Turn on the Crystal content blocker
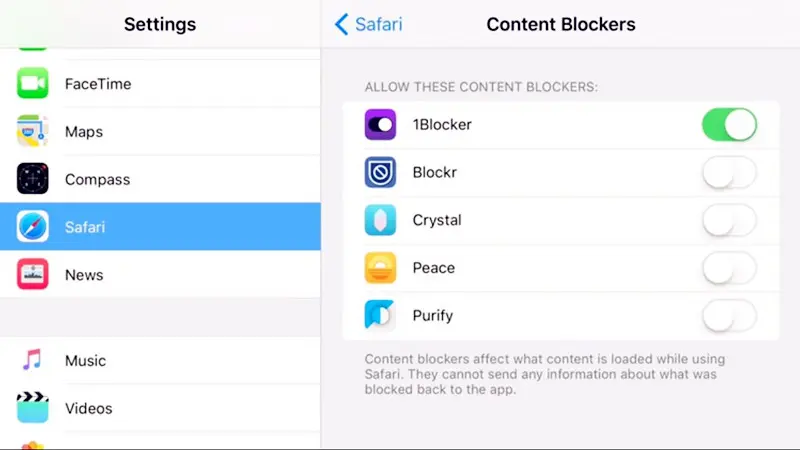Screen dimensions: 800x450 729,220
